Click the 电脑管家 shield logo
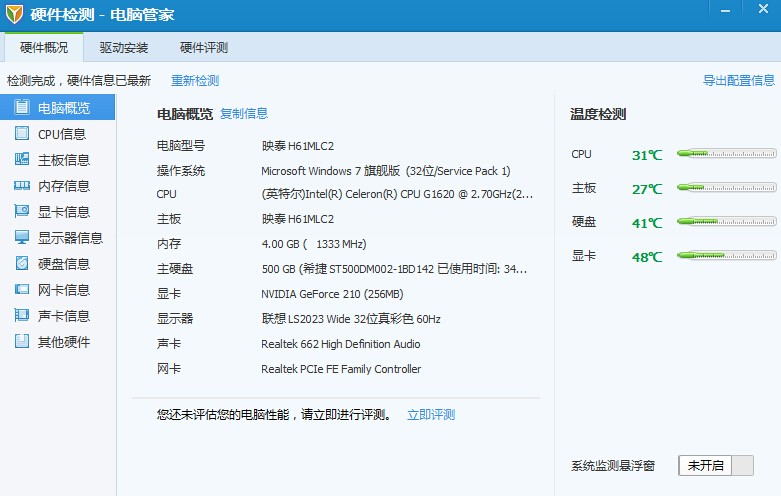The height and width of the screenshot is (496, 781). click(x=14, y=14)
